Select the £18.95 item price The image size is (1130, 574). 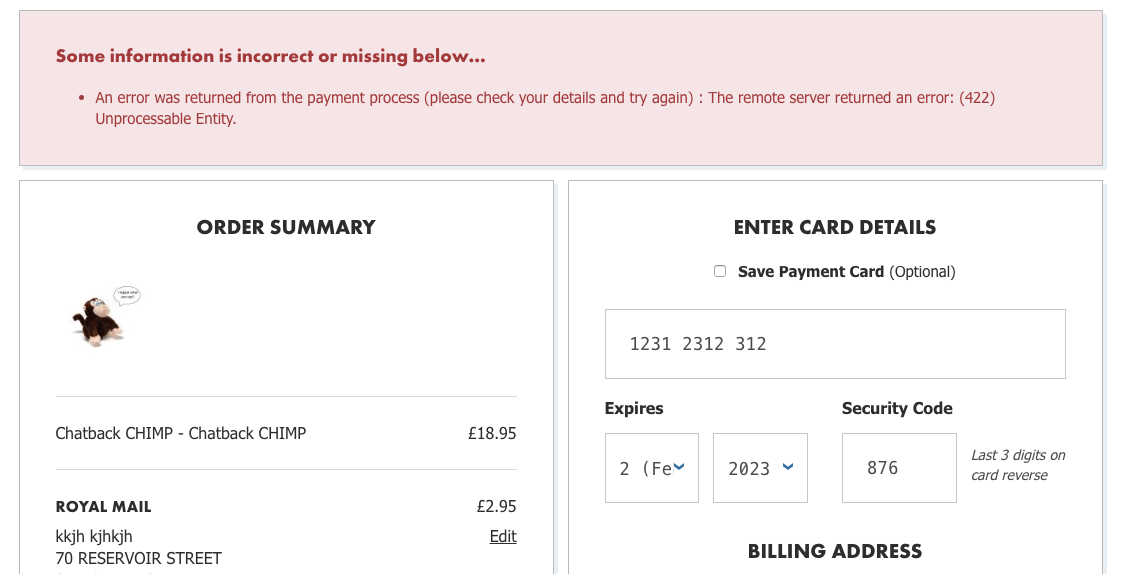coord(492,433)
